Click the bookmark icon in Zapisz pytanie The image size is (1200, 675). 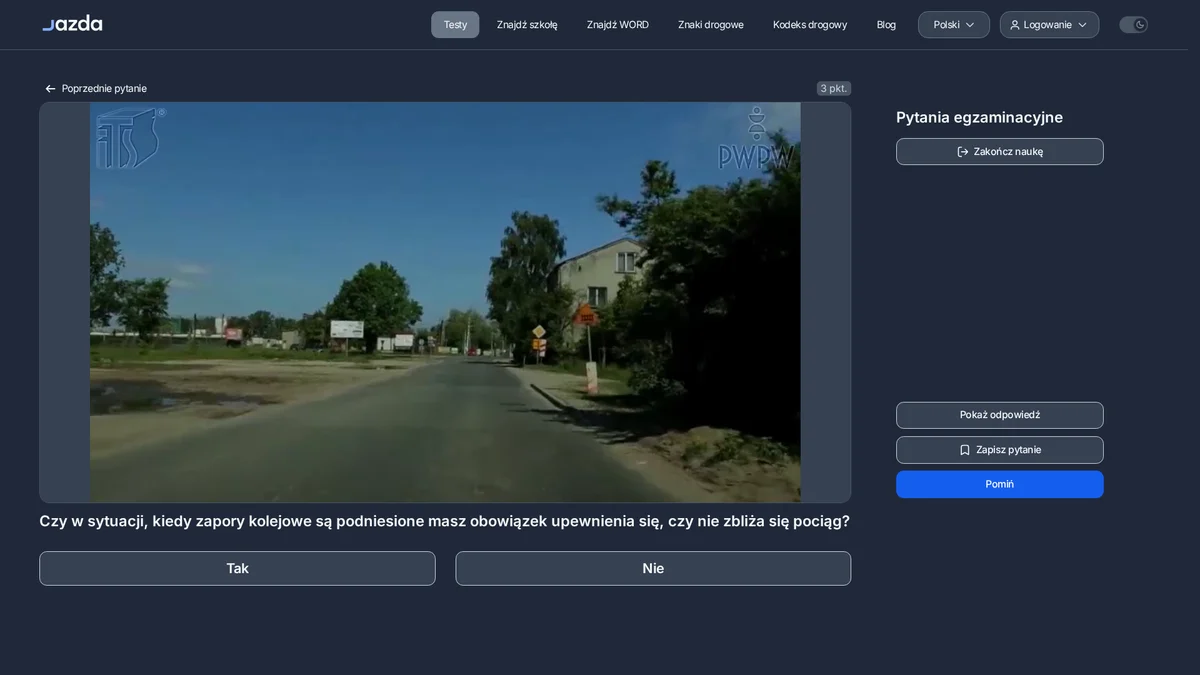coord(965,450)
